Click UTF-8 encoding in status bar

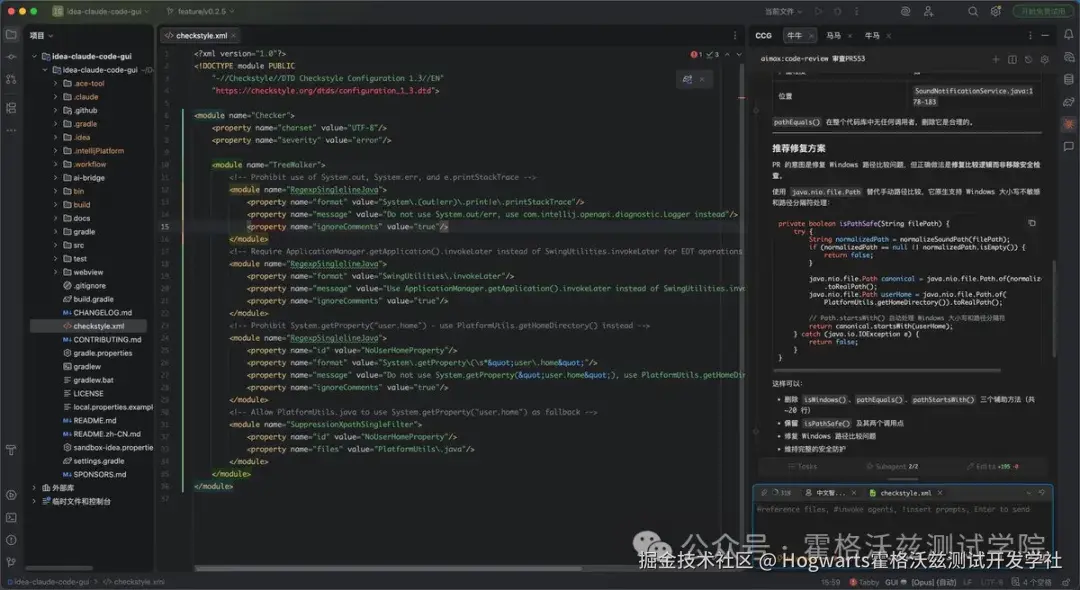992,582
